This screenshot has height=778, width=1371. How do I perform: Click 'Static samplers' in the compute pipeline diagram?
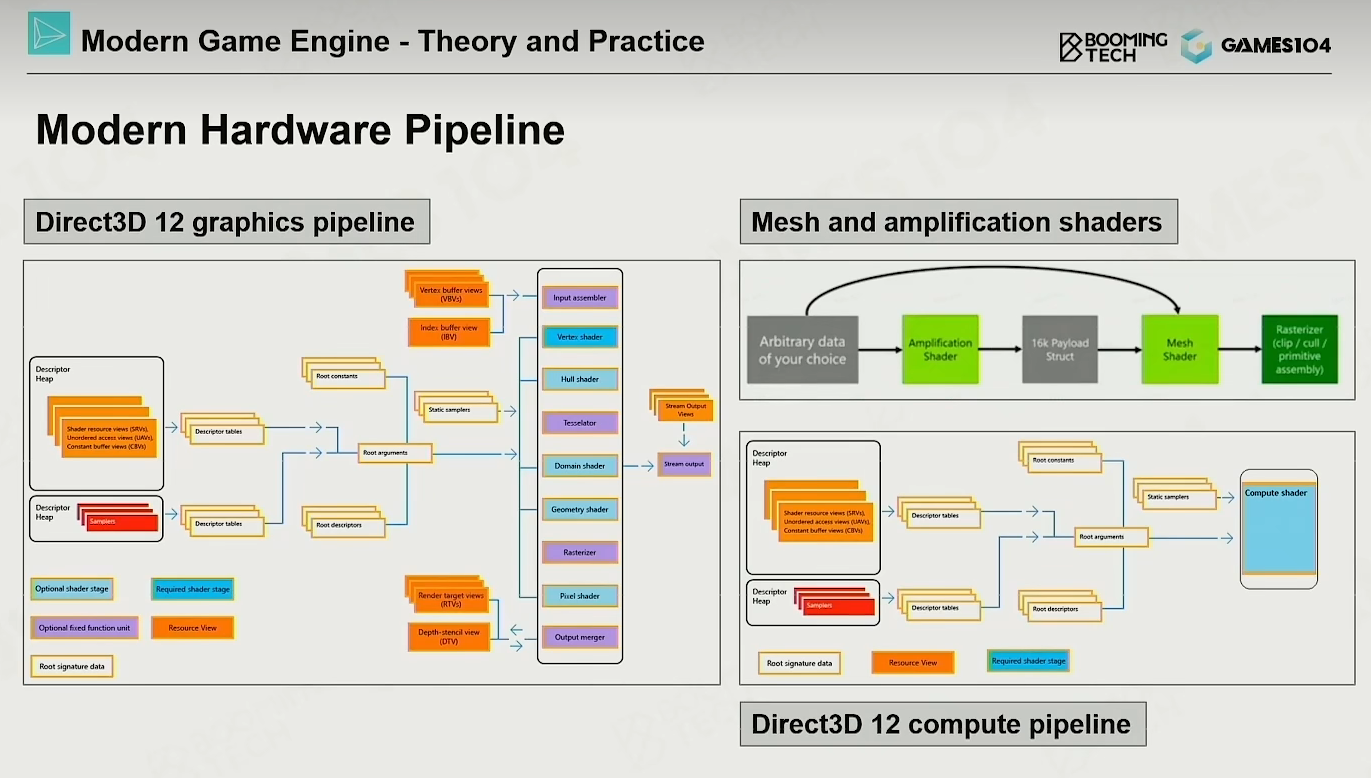pos(1178,496)
